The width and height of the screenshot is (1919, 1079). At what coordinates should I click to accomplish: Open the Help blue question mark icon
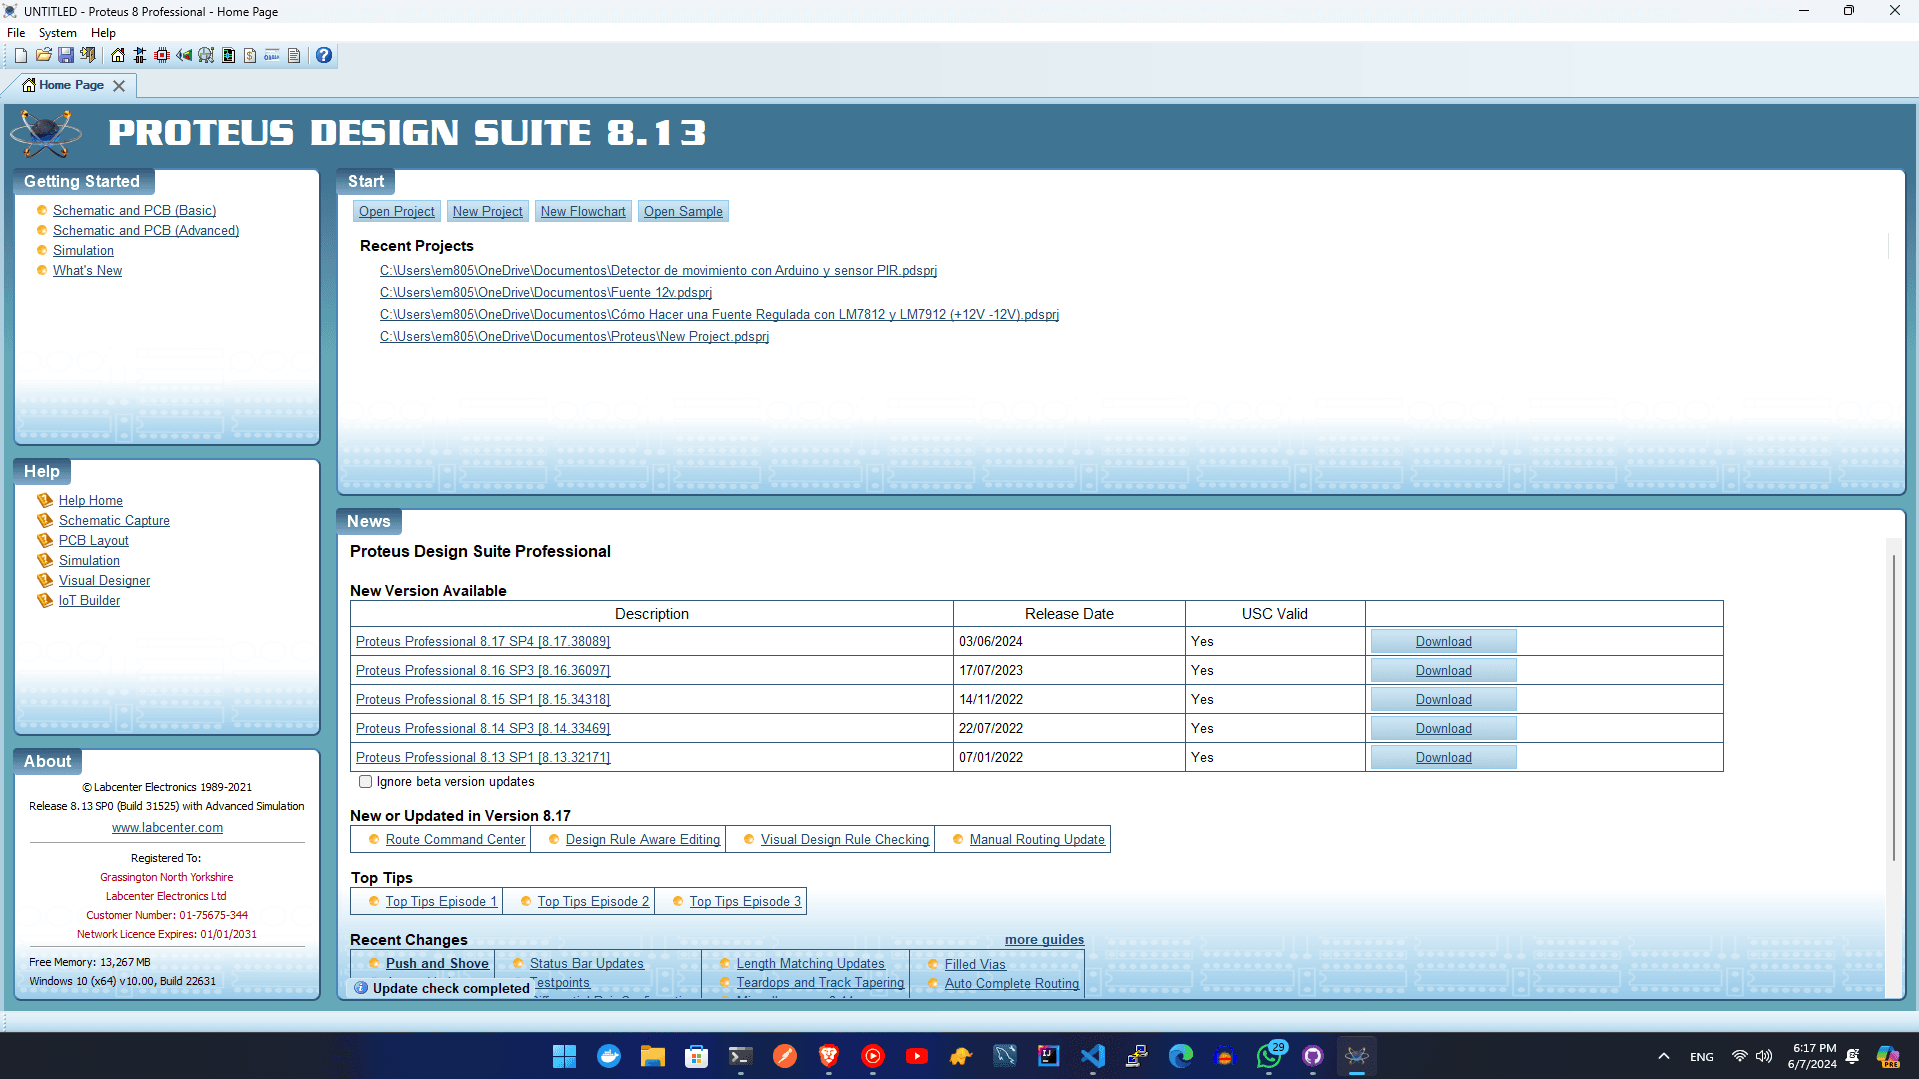click(x=322, y=55)
